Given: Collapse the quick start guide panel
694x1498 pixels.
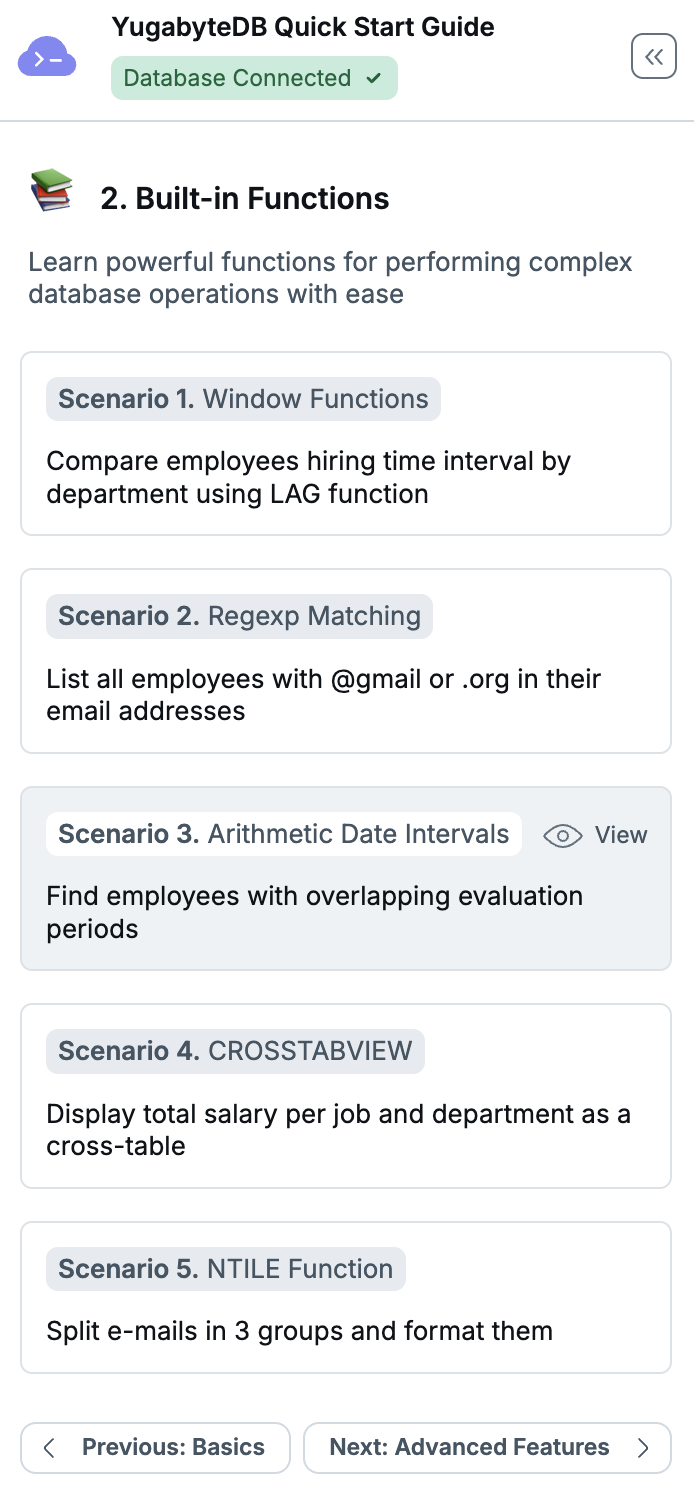Looking at the screenshot, I should pos(654,57).
